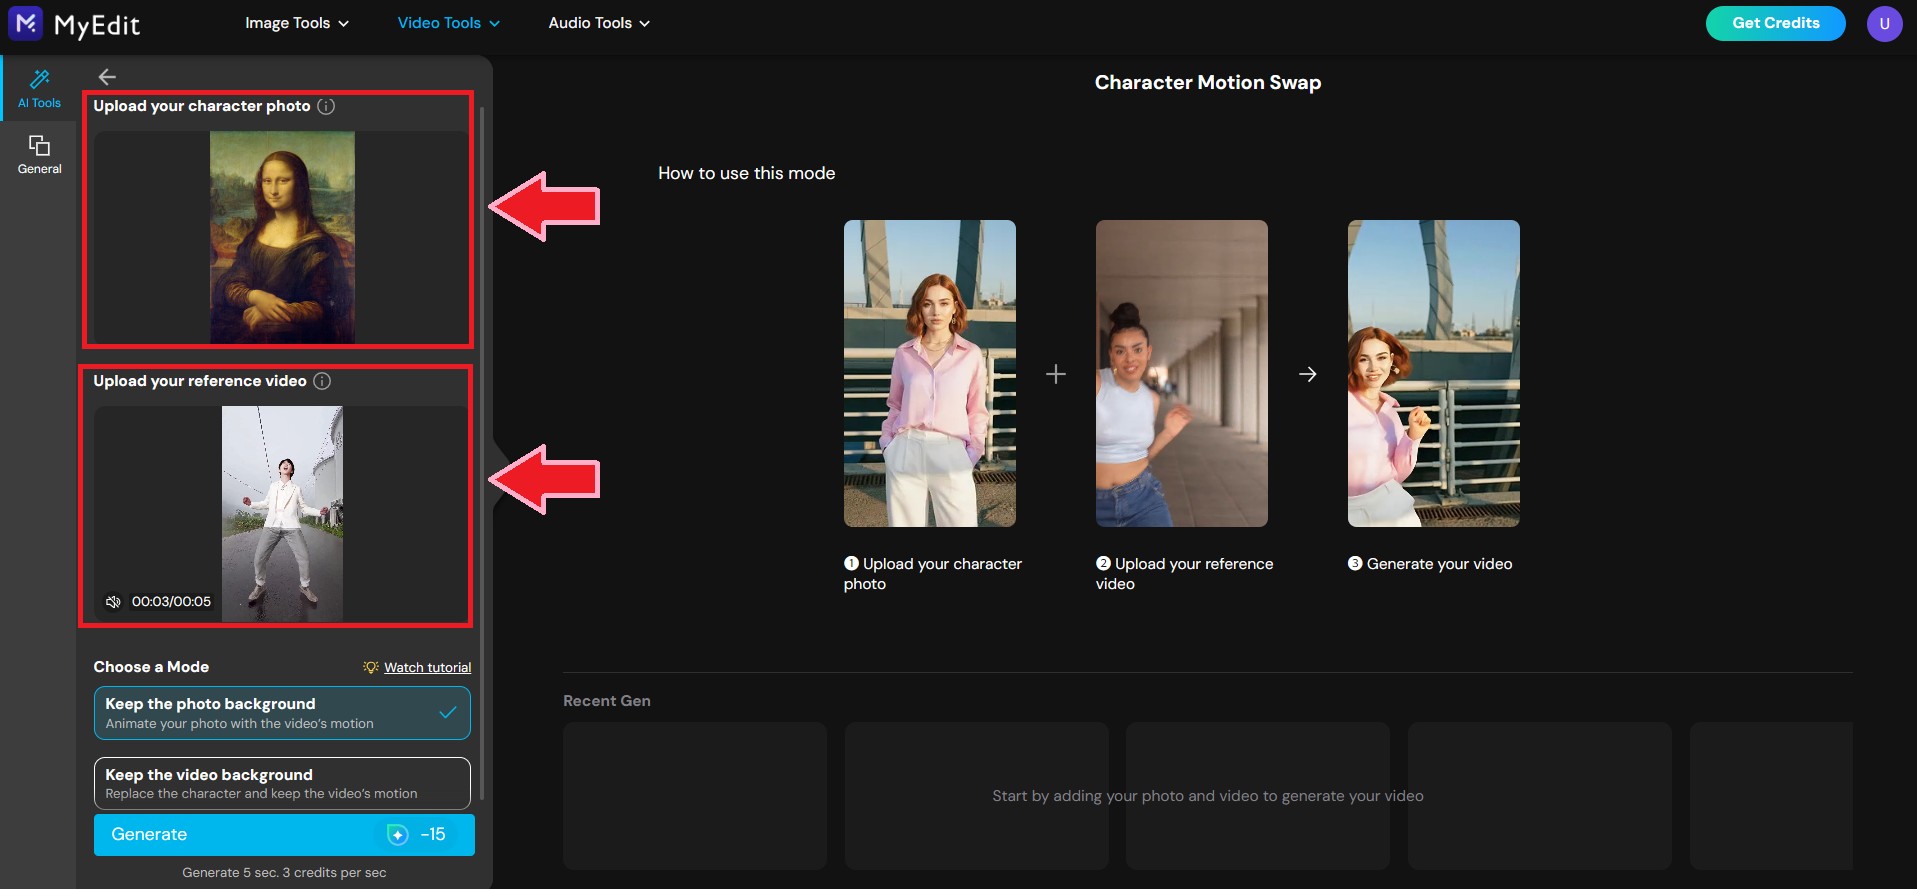
Task: Expand the Video Tools dropdown
Action: [x=449, y=23]
